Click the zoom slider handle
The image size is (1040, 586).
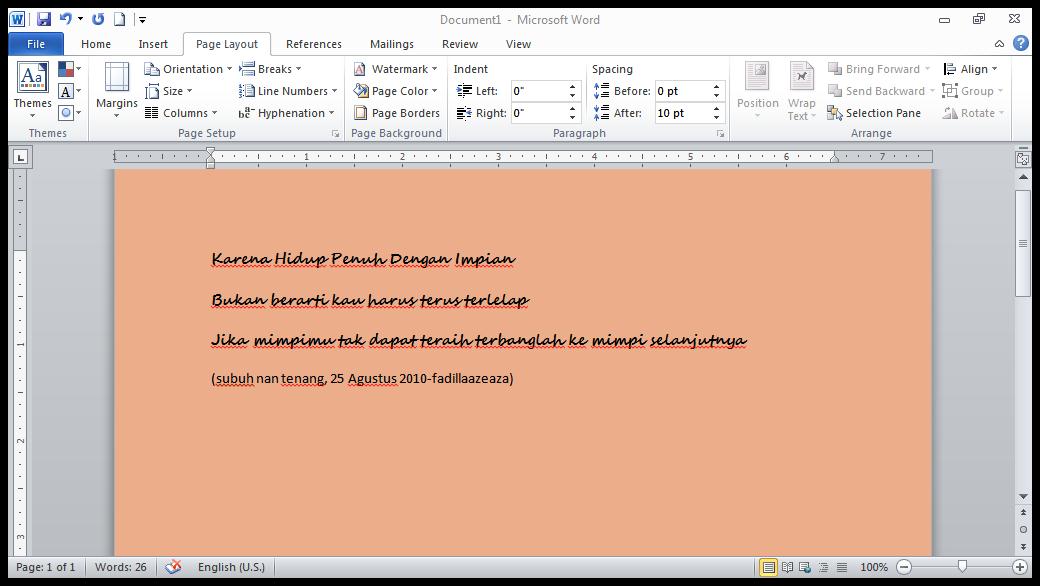coord(962,567)
